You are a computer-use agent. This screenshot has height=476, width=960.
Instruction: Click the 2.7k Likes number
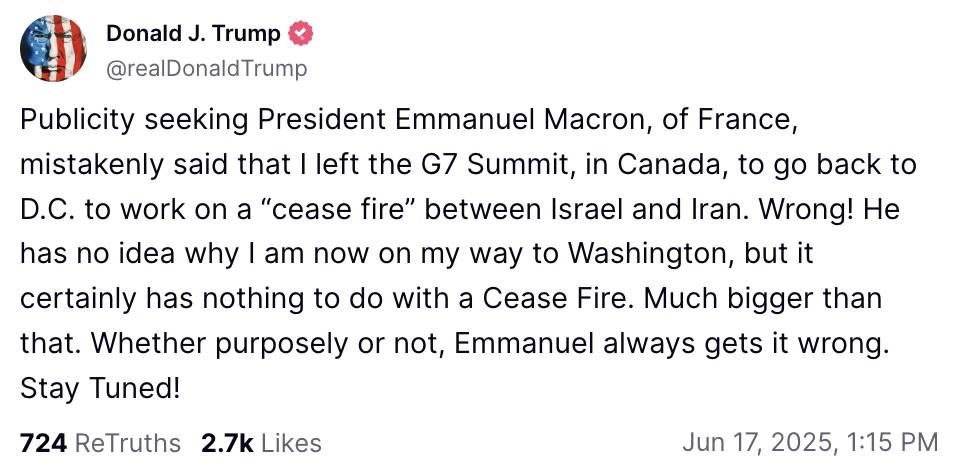[x=224, y=442]
